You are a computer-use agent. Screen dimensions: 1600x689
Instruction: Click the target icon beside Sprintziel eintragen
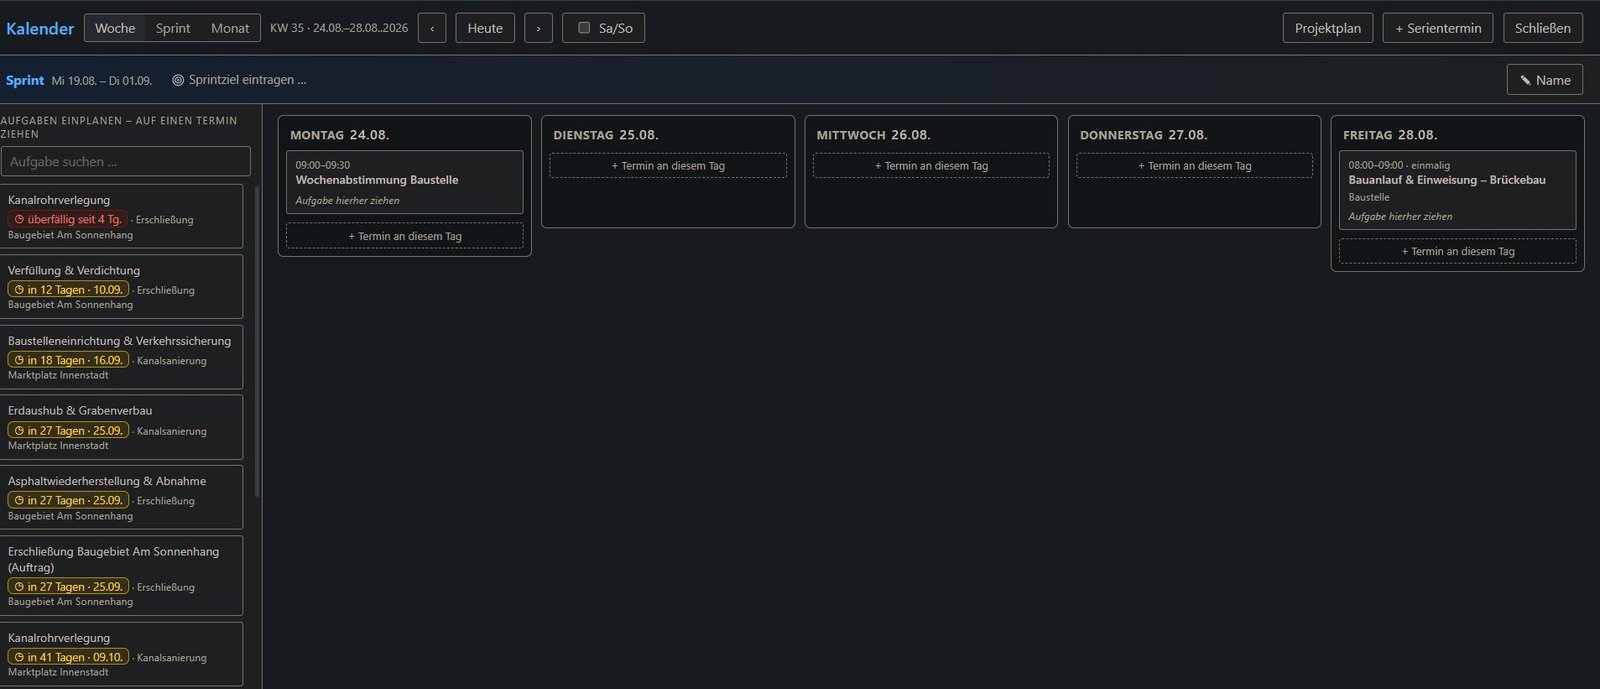178,80
